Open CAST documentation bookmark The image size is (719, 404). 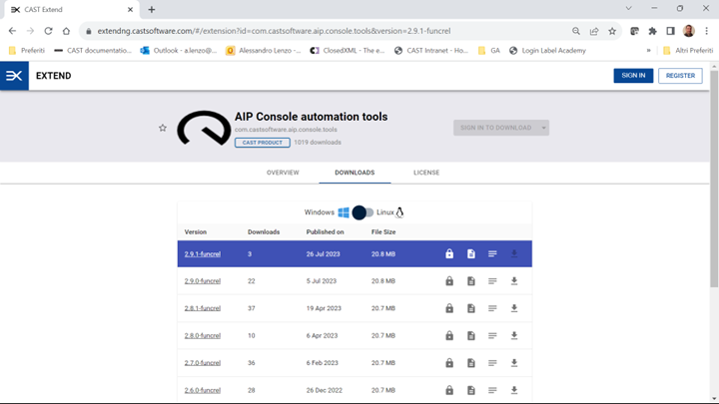(x=93, y=50)
